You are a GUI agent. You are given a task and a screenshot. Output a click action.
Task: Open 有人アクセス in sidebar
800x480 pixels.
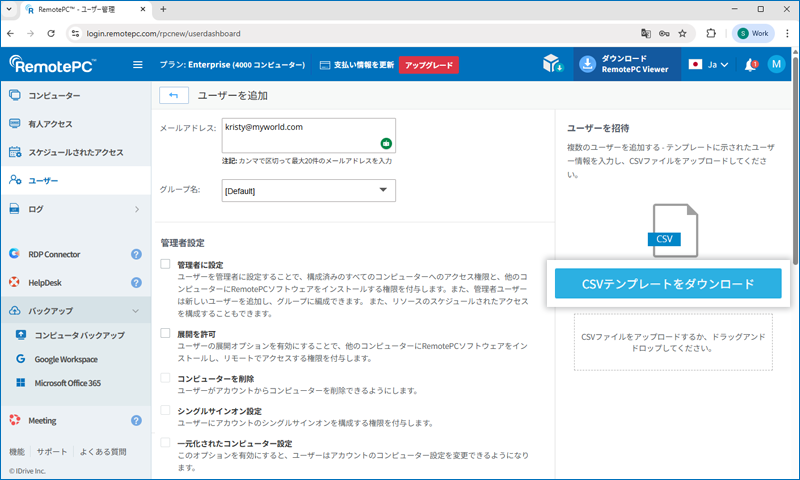point(76,124)
